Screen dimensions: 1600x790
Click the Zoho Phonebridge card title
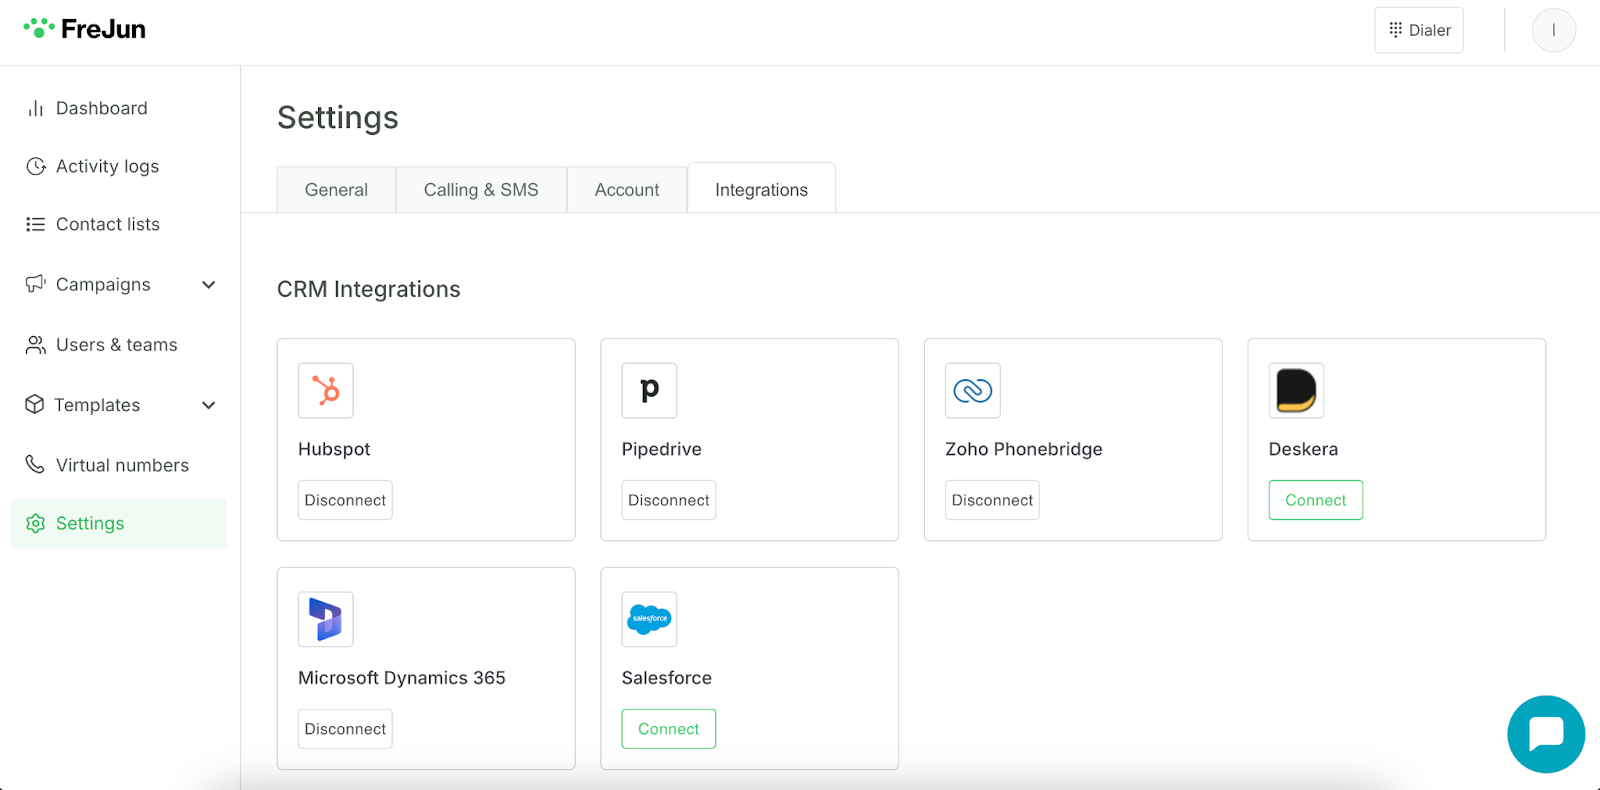[1024, 449]
